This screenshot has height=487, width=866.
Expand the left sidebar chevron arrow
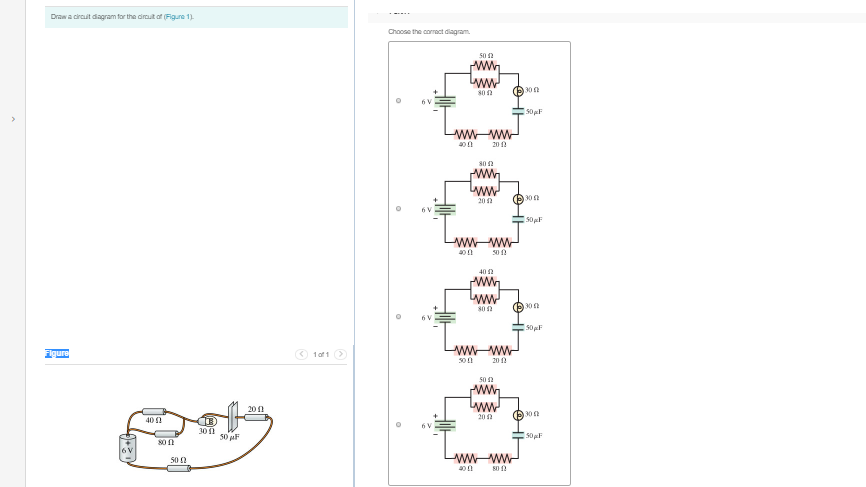(x=13, y=119)
